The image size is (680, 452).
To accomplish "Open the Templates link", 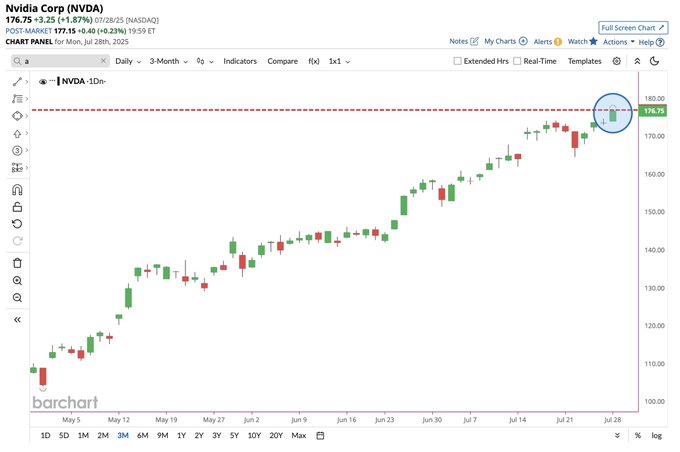I will point(585,61).
